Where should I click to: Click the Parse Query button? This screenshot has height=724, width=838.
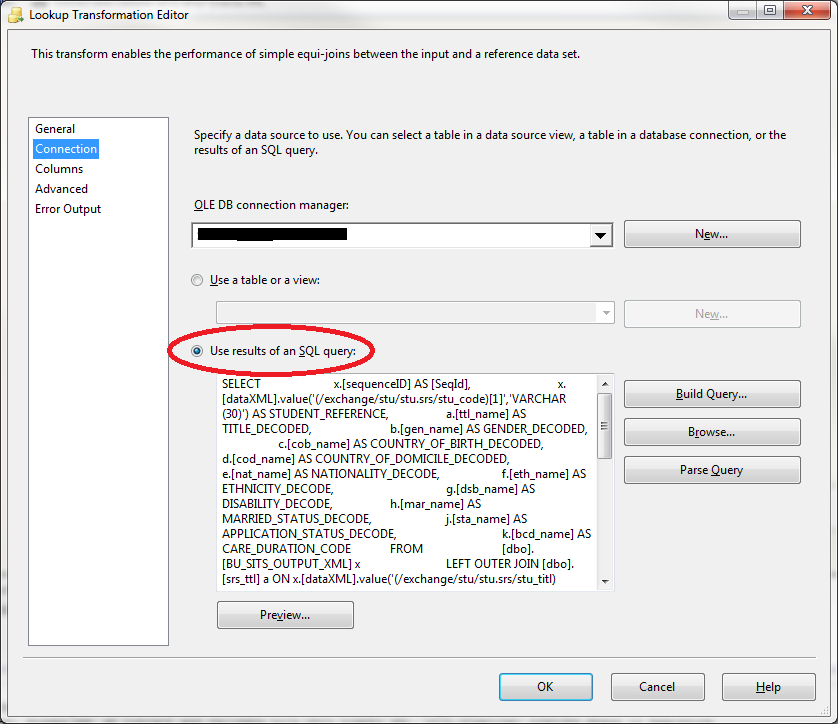(711, 470)
